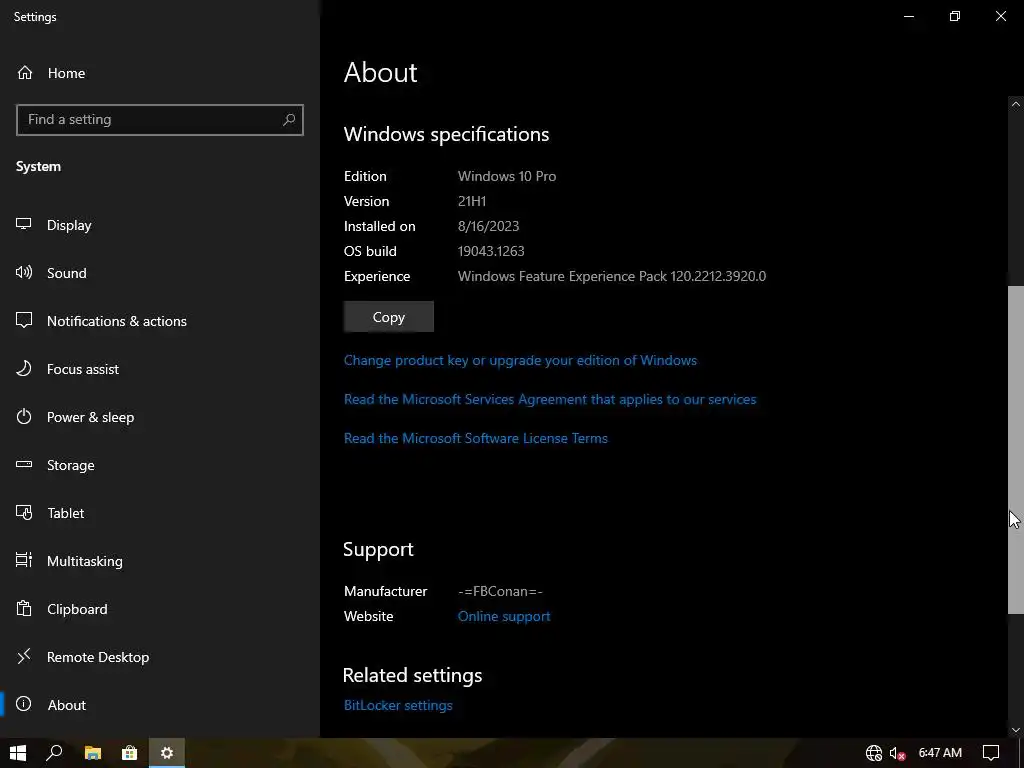
Task: Click the Storage drive icon
Action: pos(24,464)
